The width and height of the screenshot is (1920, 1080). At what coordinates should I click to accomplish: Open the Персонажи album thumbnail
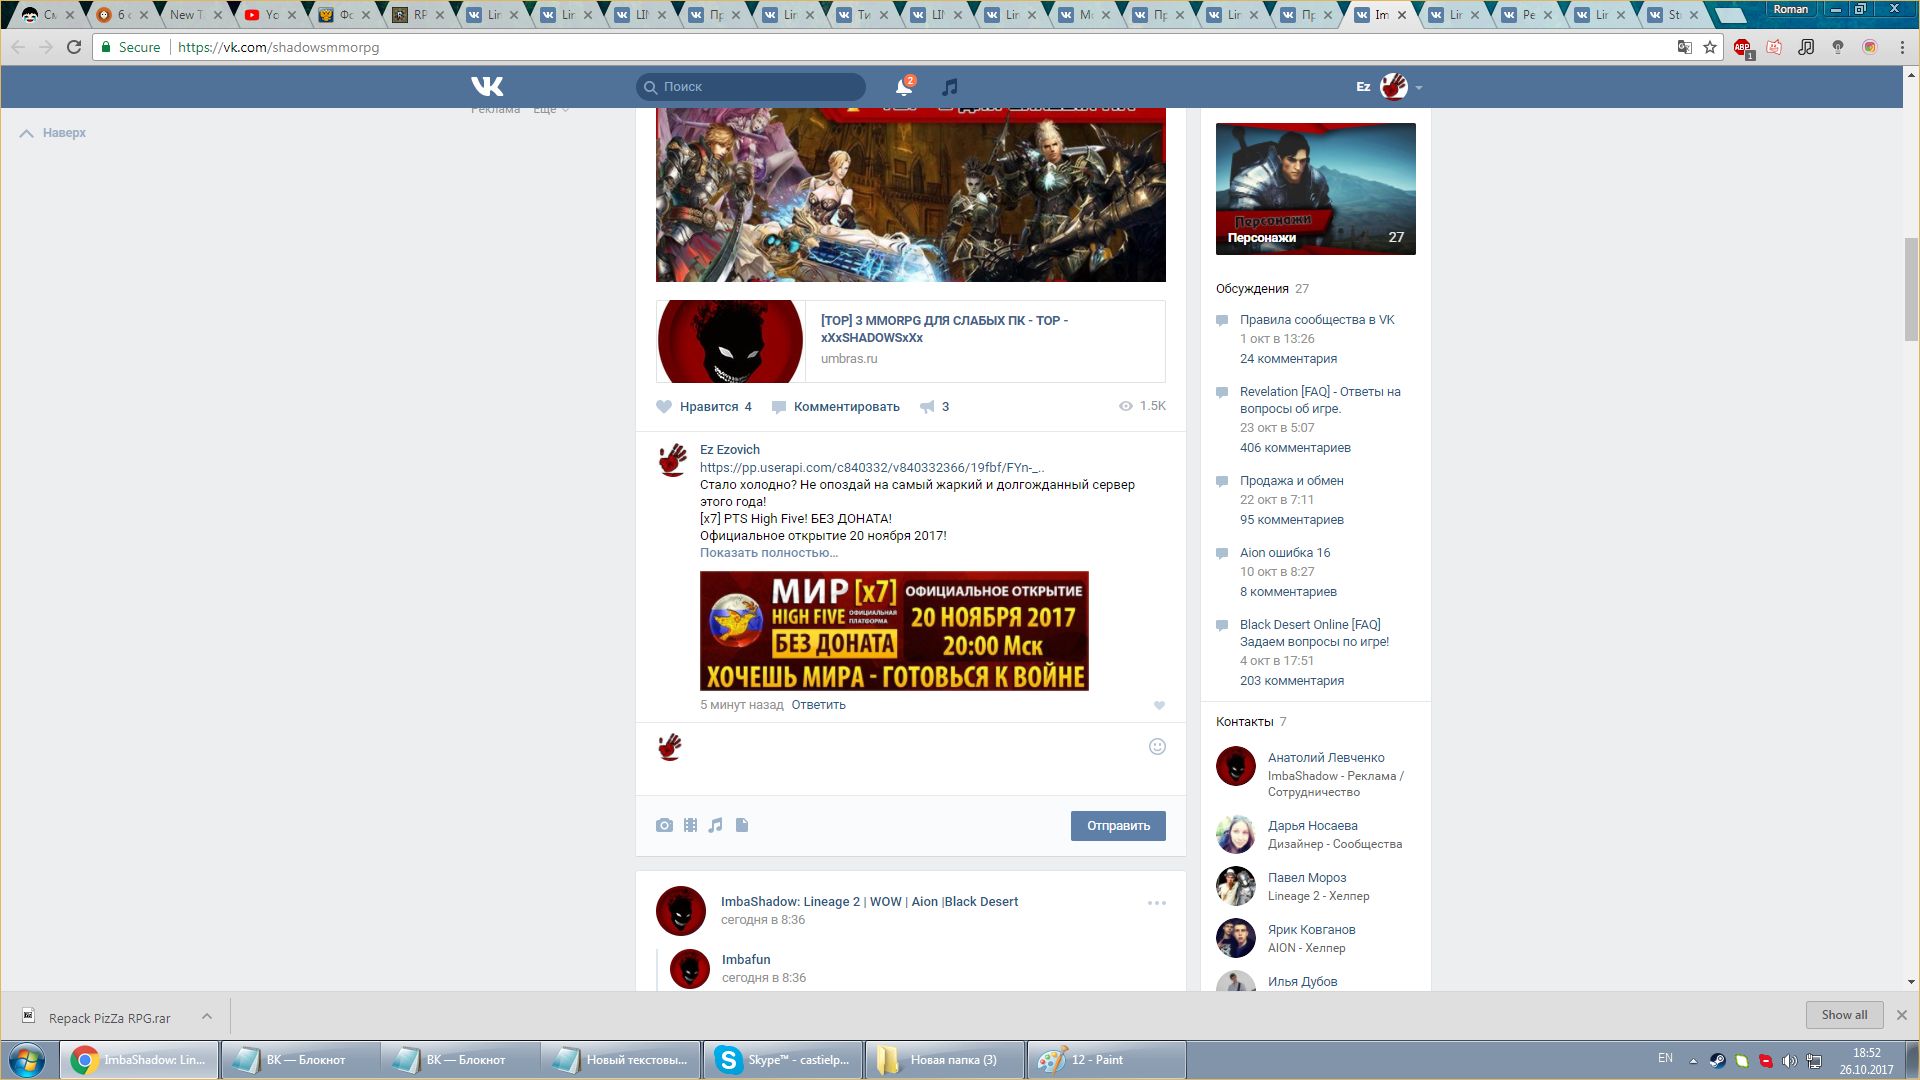[1315, 188]
